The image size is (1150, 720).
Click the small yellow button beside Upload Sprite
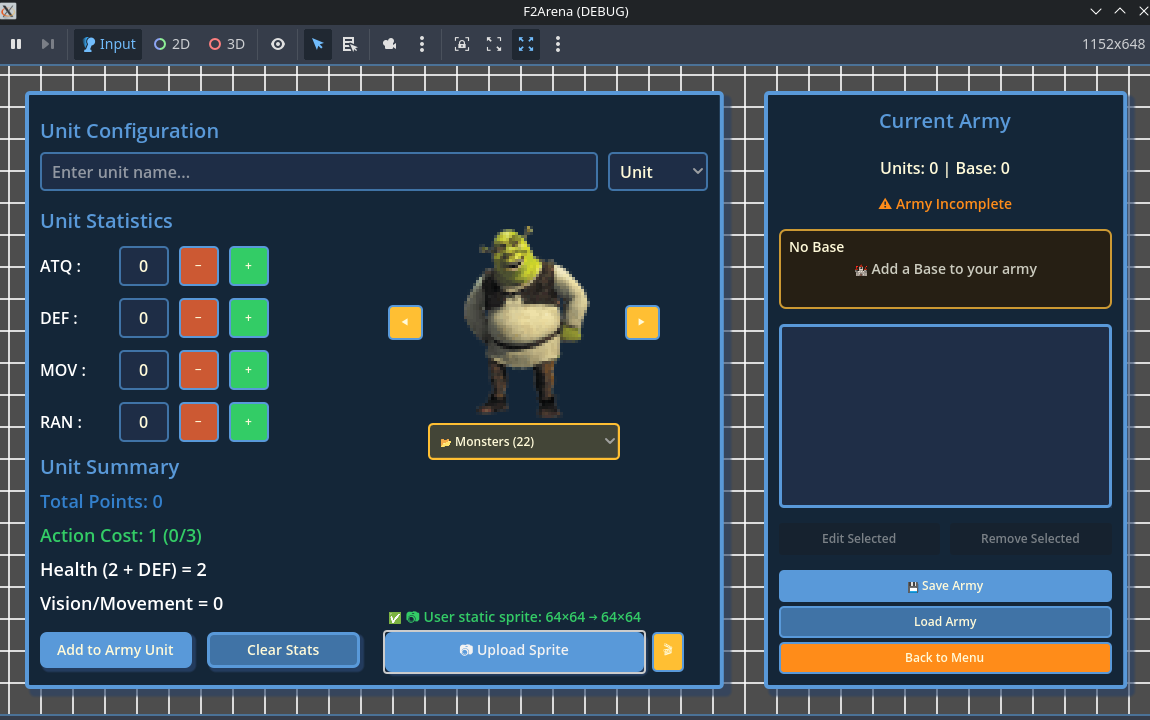click(668, 651)
